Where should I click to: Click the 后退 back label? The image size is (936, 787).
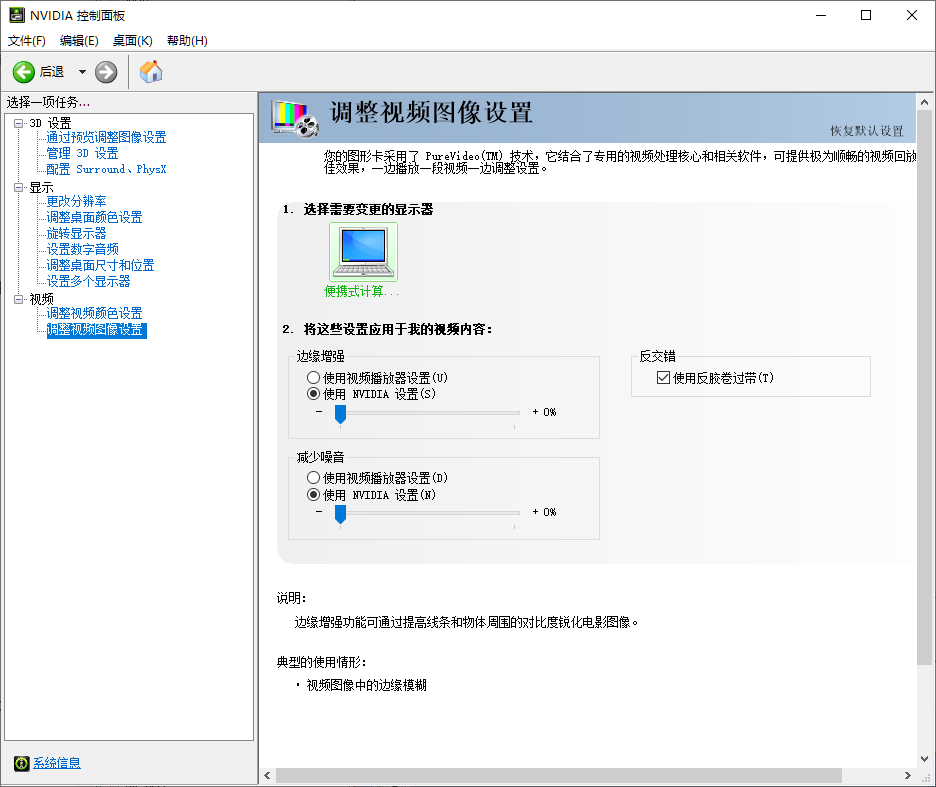pos(52,72)
